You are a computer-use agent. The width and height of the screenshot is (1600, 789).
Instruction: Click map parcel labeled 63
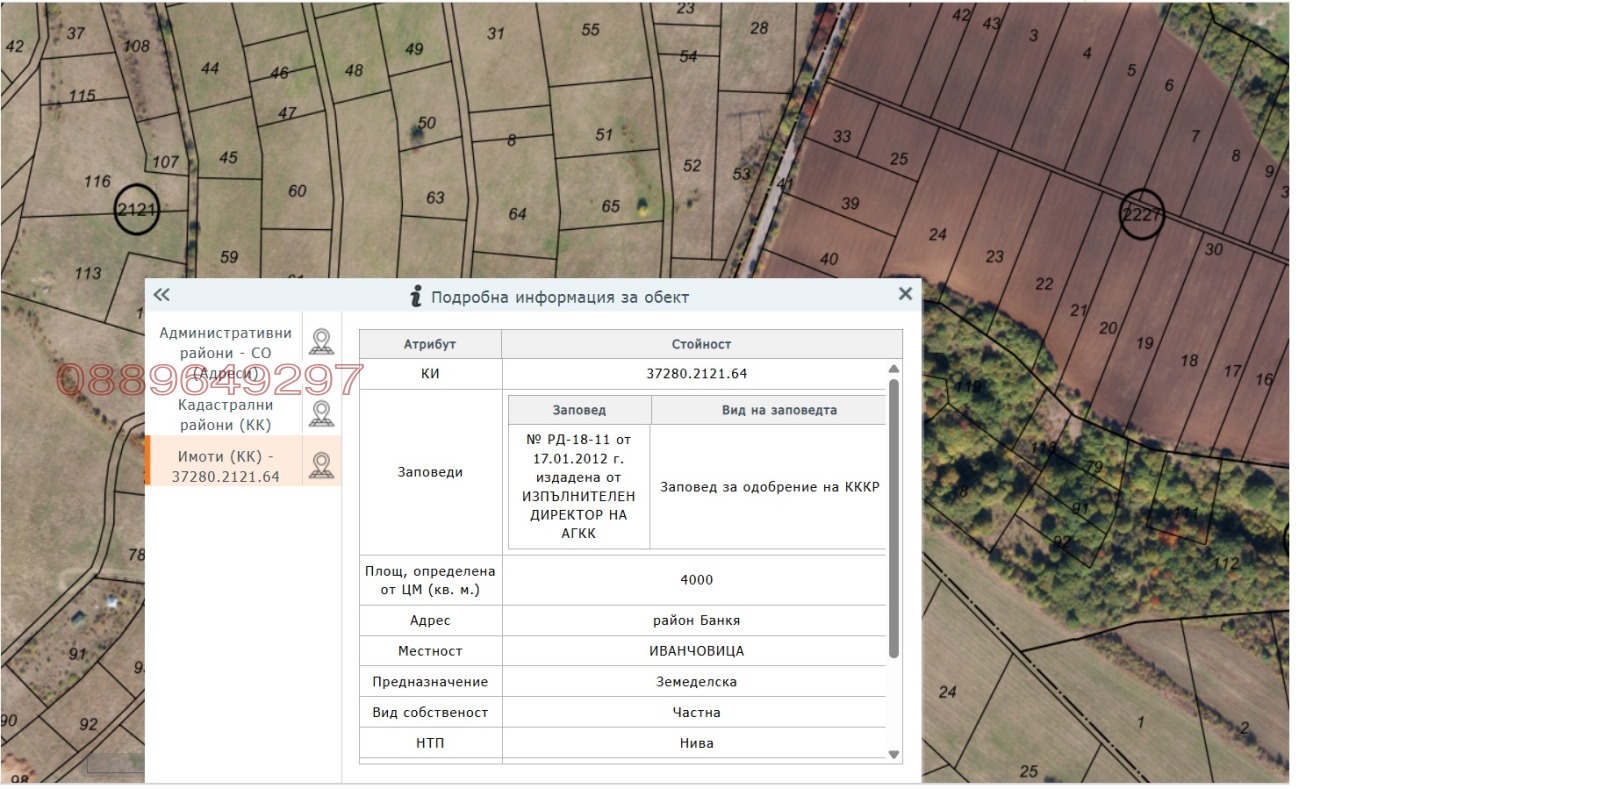[435, 198]
